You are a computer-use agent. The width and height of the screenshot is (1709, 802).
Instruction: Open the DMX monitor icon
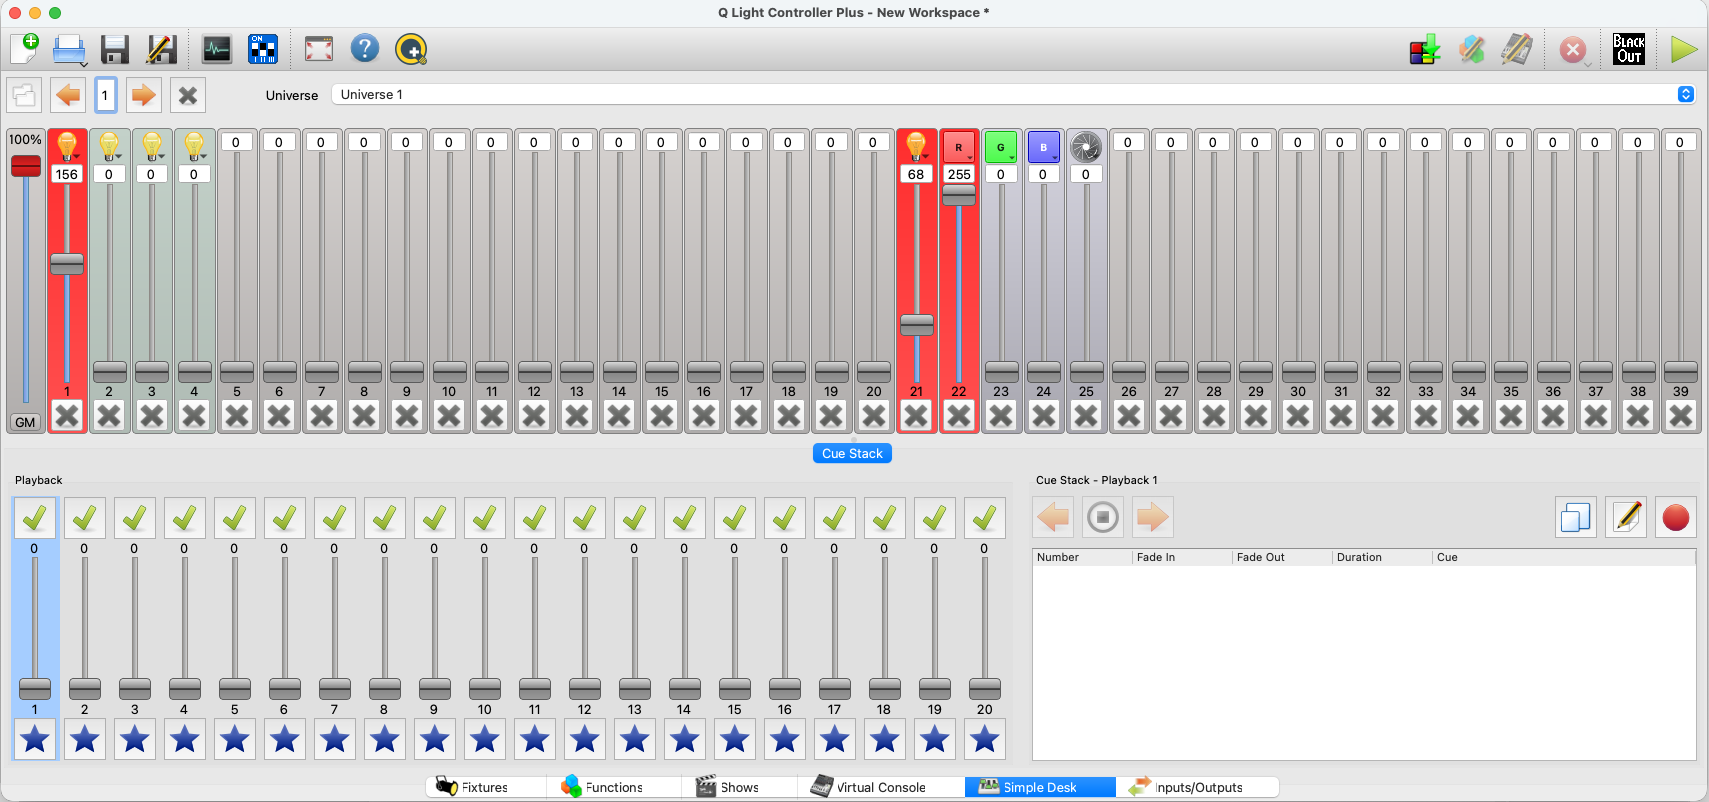coord(216,49)
